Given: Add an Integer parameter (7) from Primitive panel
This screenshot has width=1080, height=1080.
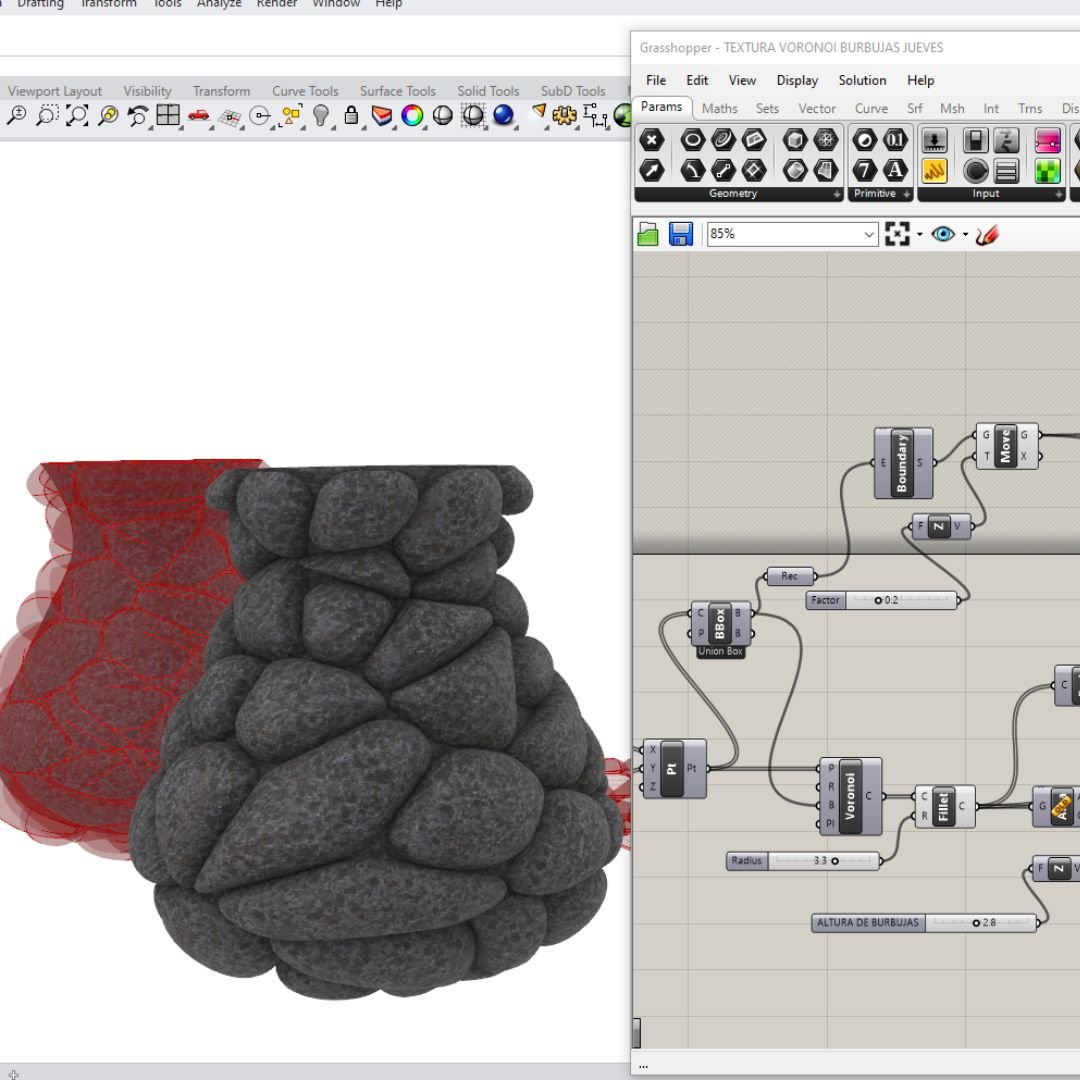Looking at the screenshot, I should (x=865, y=170).
